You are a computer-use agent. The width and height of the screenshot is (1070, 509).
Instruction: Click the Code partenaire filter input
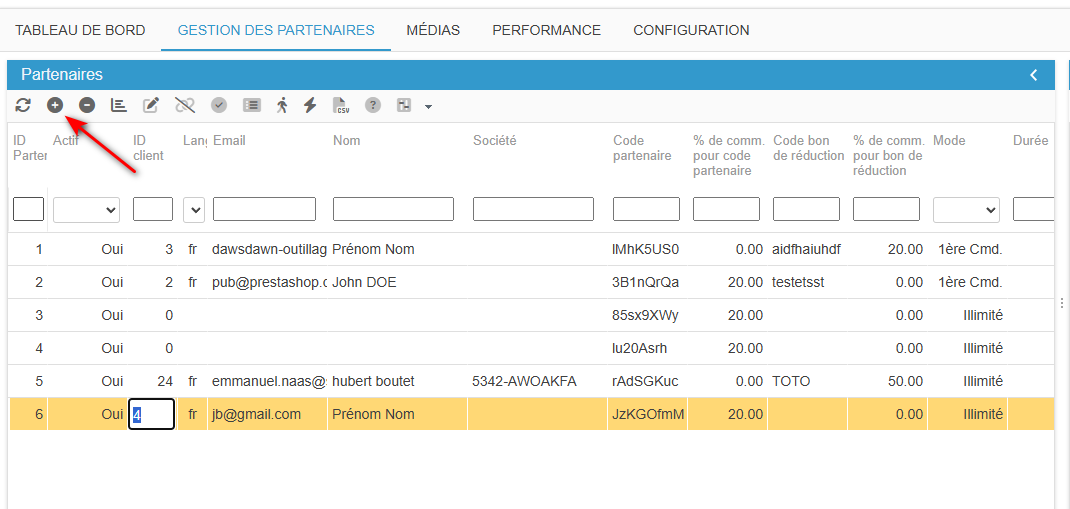coord(646,209)
